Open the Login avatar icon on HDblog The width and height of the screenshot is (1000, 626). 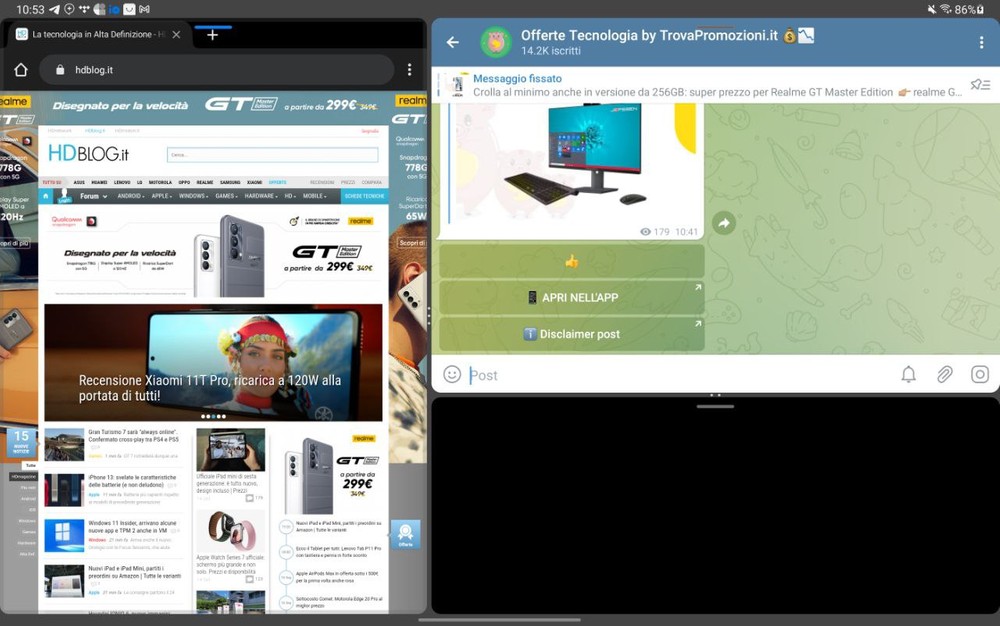[64, 196]
